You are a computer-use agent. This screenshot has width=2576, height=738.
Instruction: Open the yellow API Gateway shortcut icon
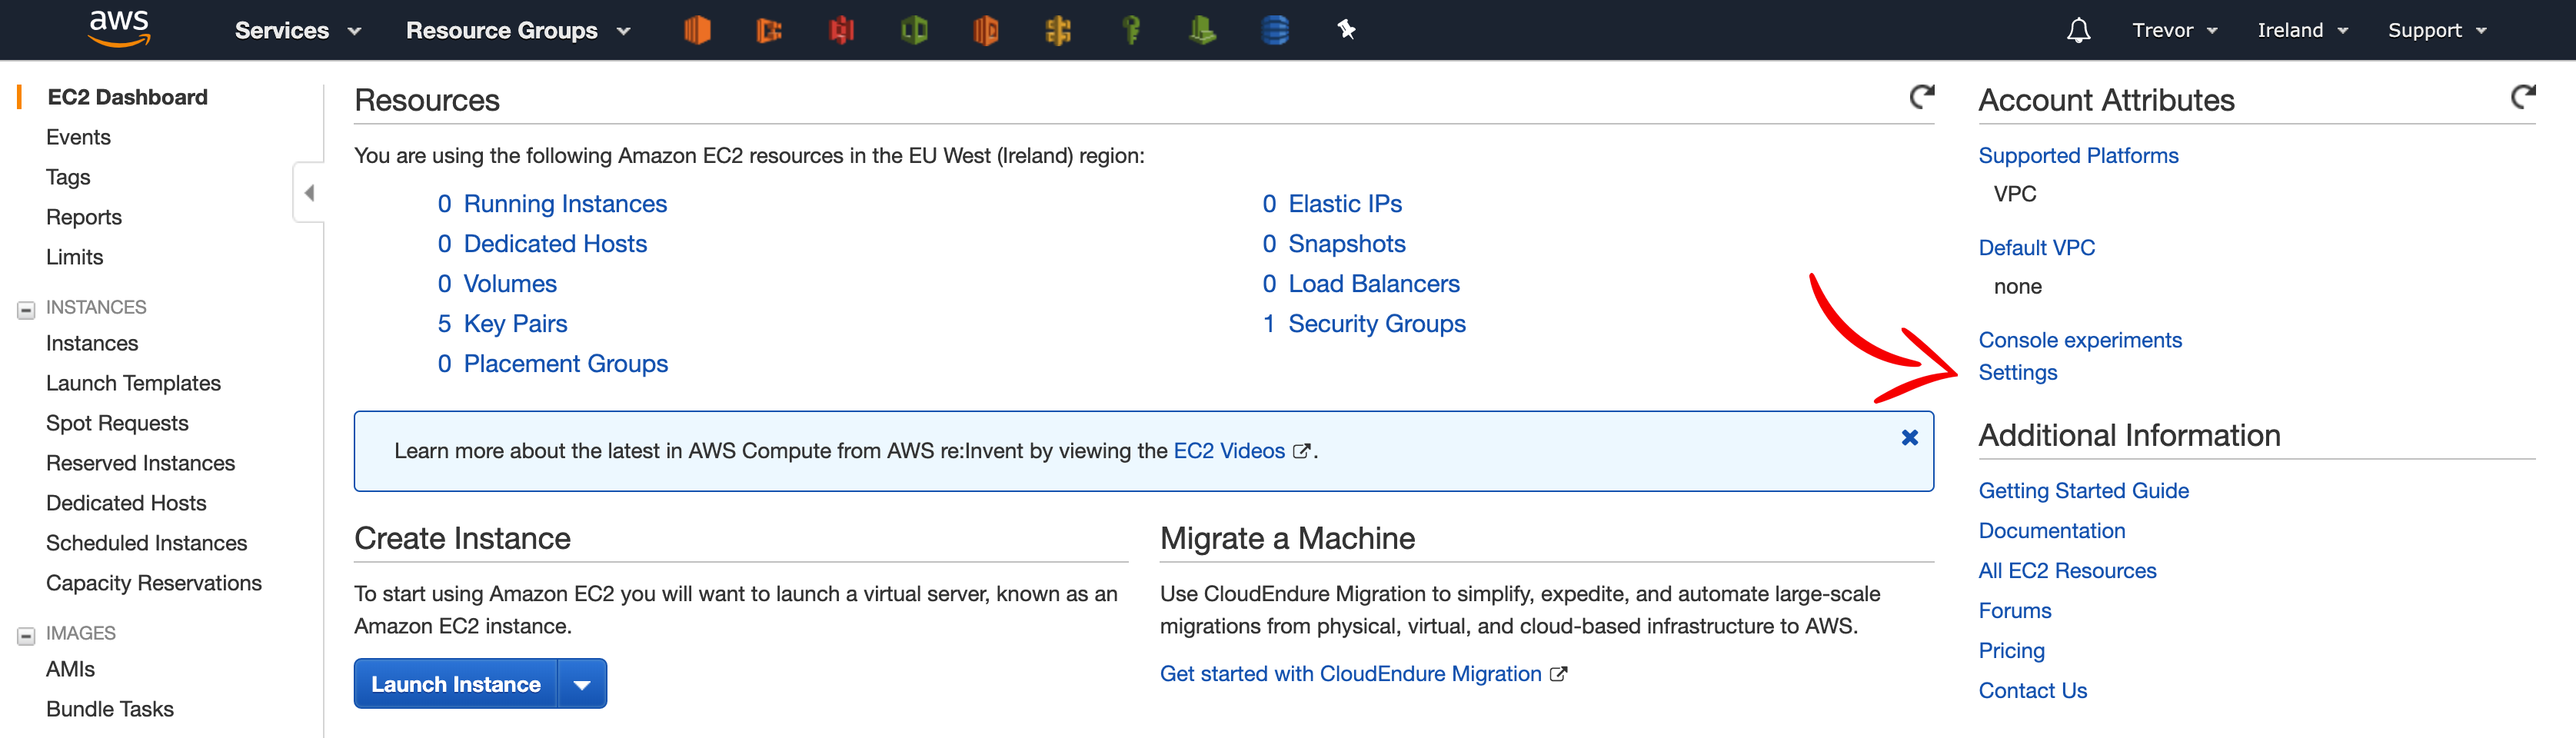1058,30
